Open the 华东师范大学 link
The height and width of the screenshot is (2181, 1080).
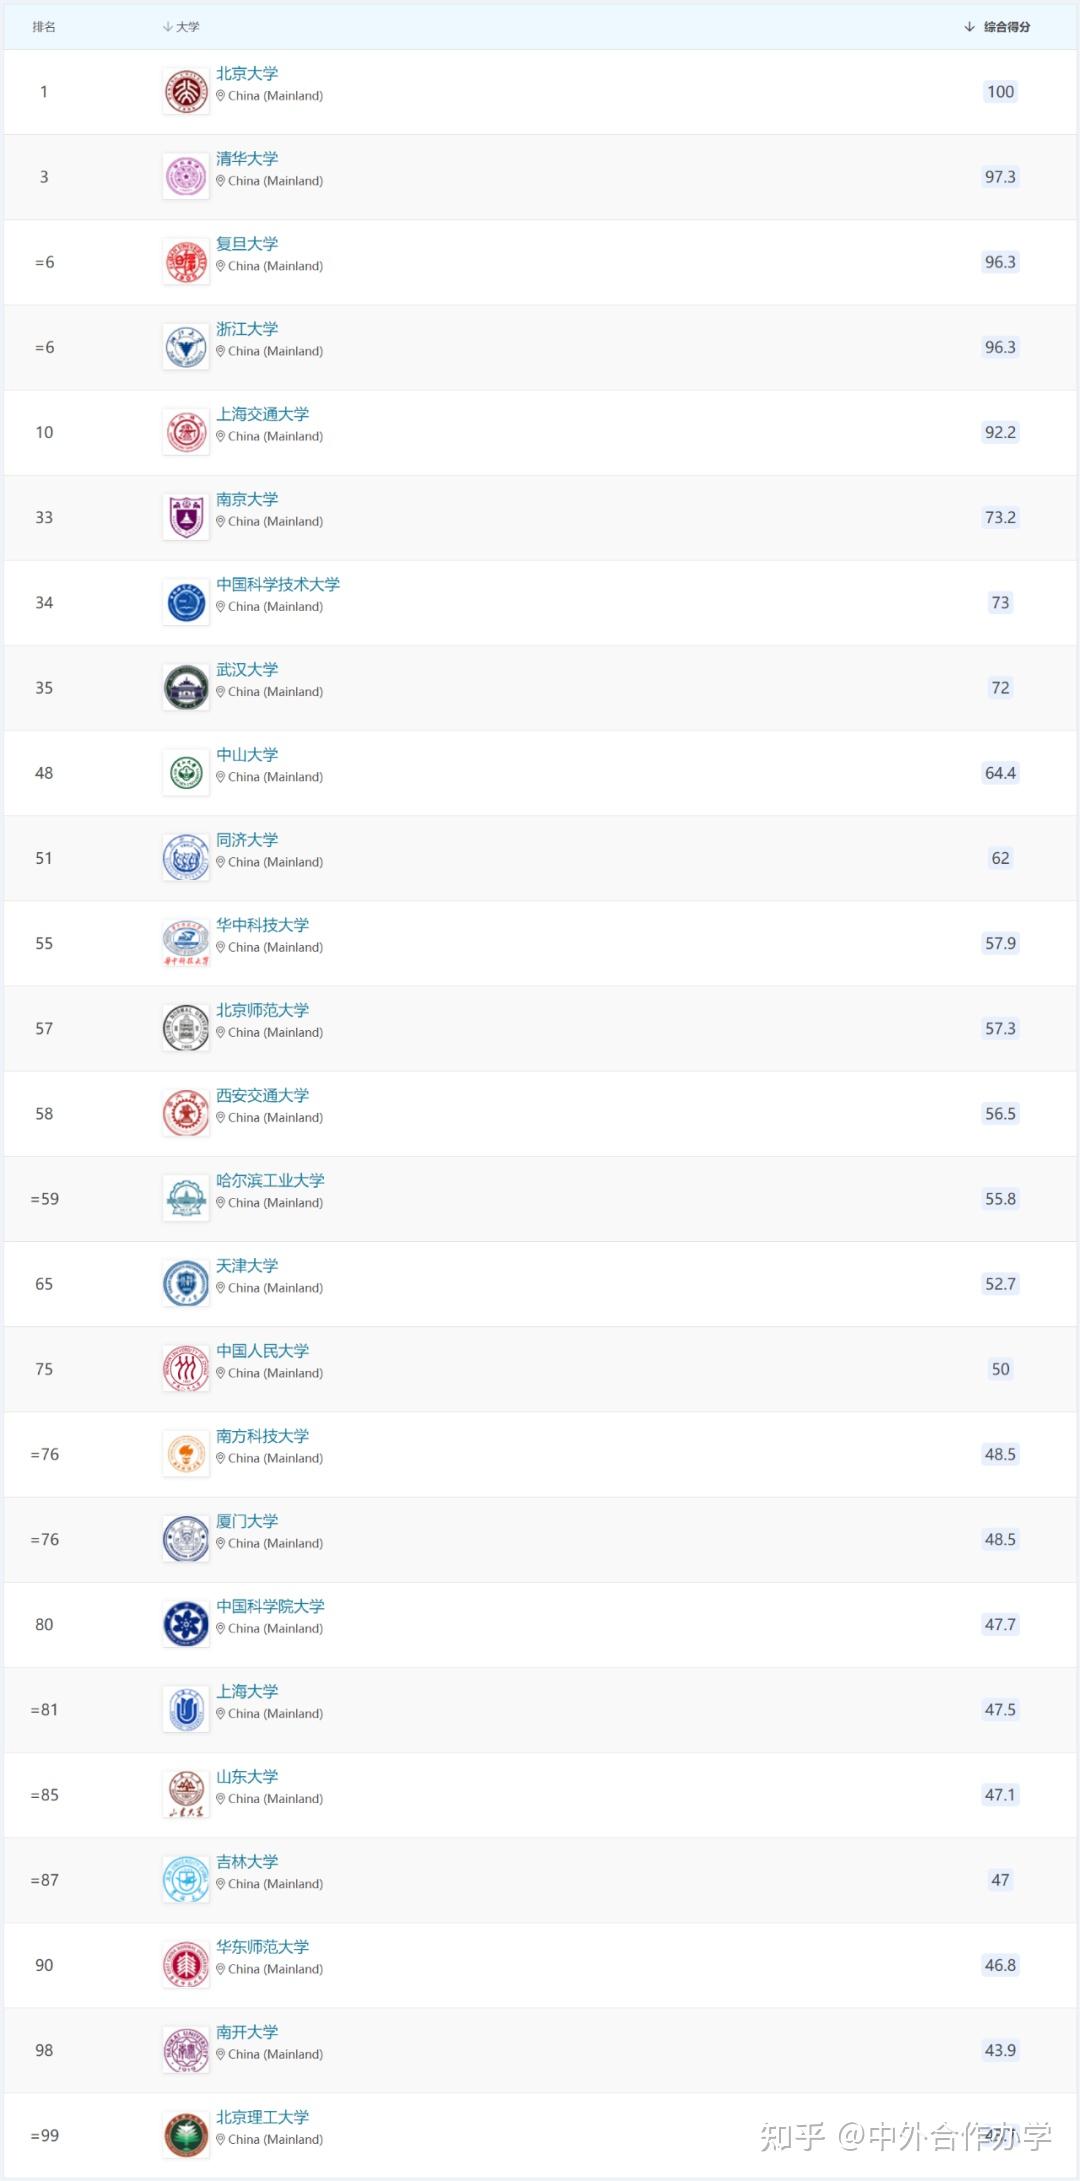pyautogui.click(x=263, y=1946)
